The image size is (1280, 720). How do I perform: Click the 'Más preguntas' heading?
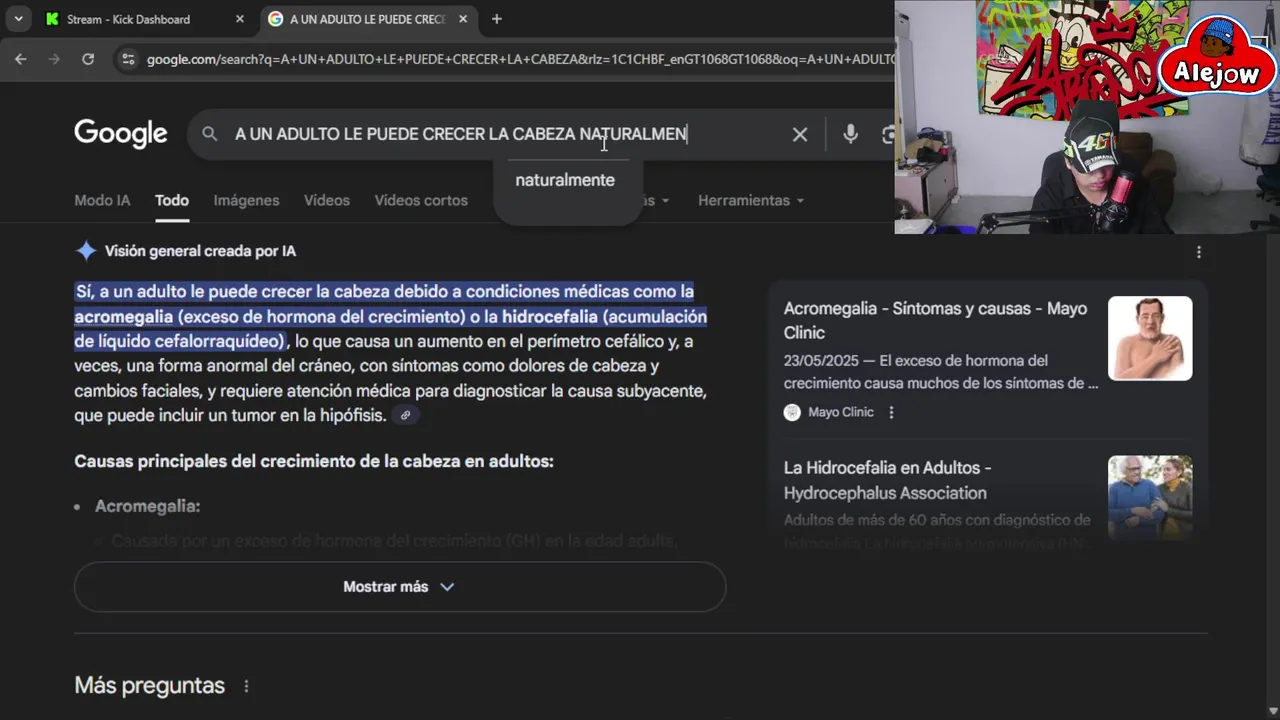[149, 685]
